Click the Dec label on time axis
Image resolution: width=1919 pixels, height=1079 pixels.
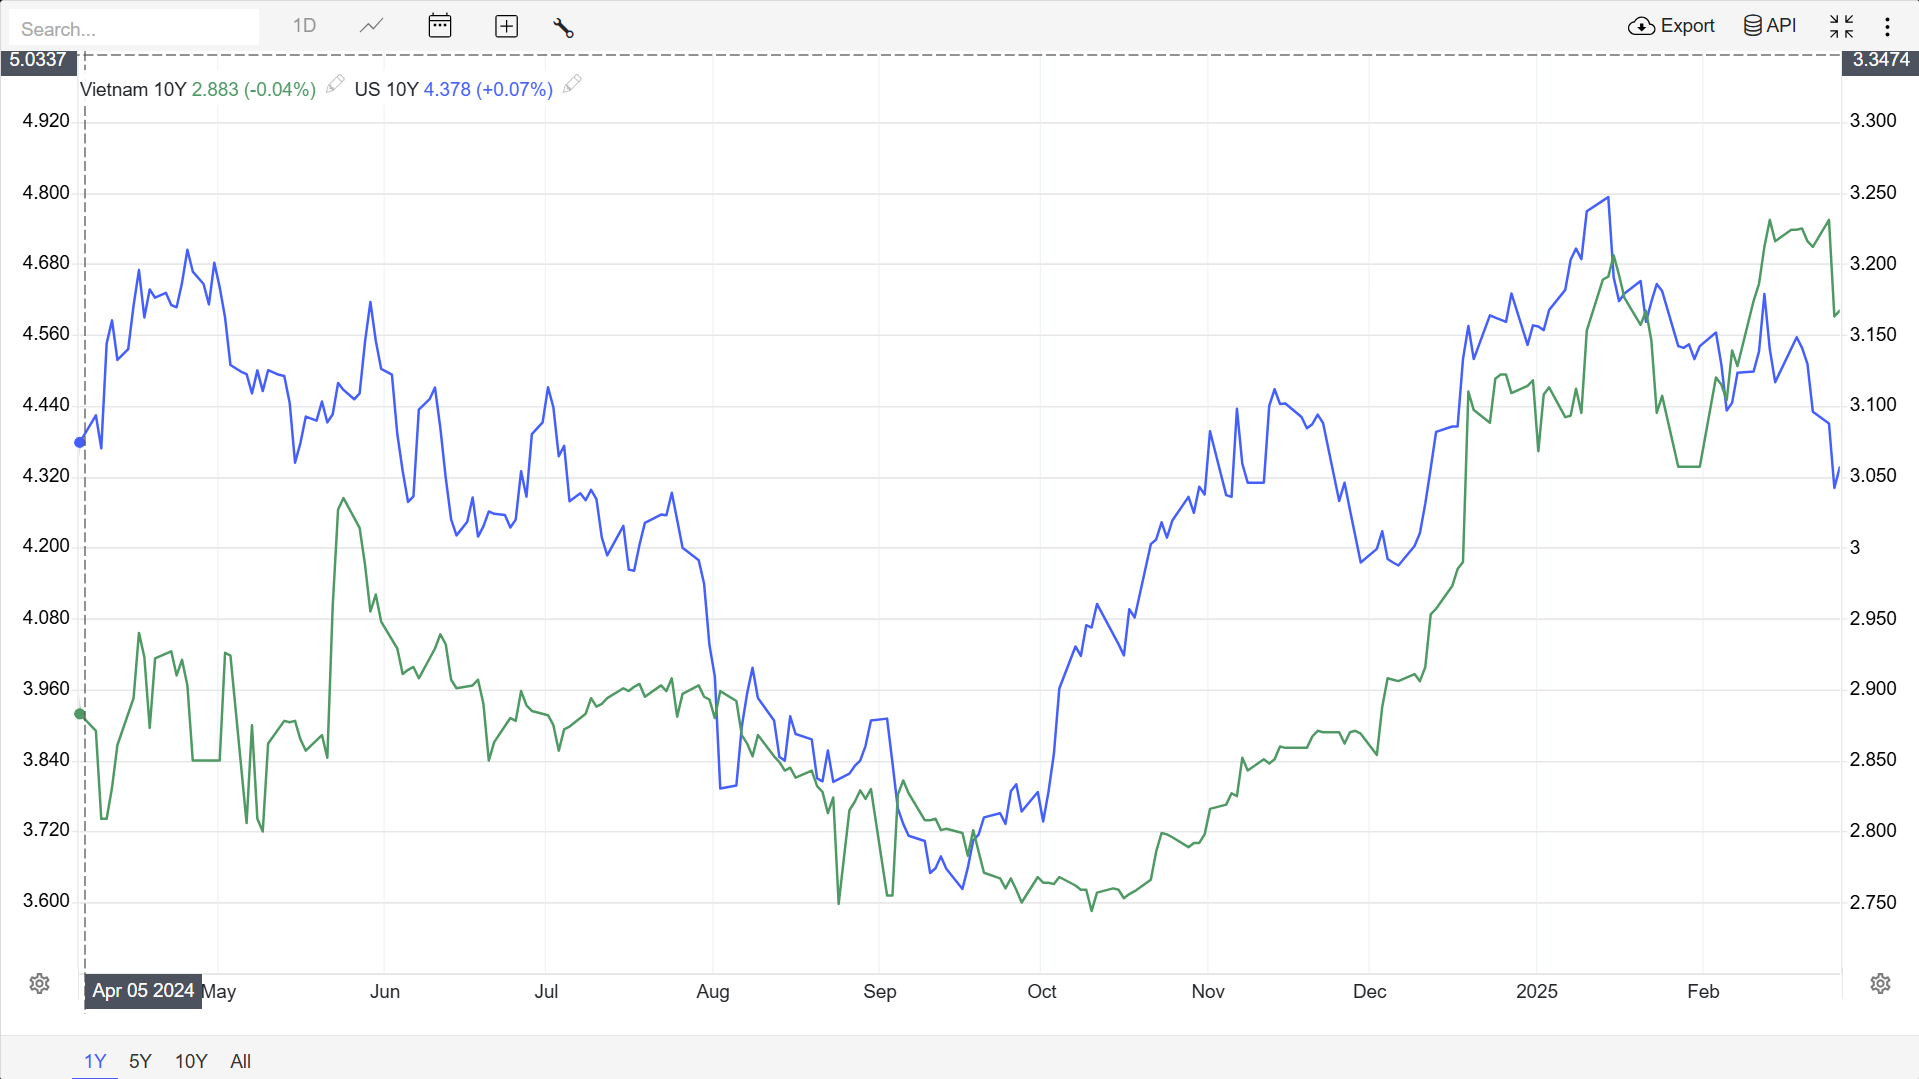coord(1370,991)
